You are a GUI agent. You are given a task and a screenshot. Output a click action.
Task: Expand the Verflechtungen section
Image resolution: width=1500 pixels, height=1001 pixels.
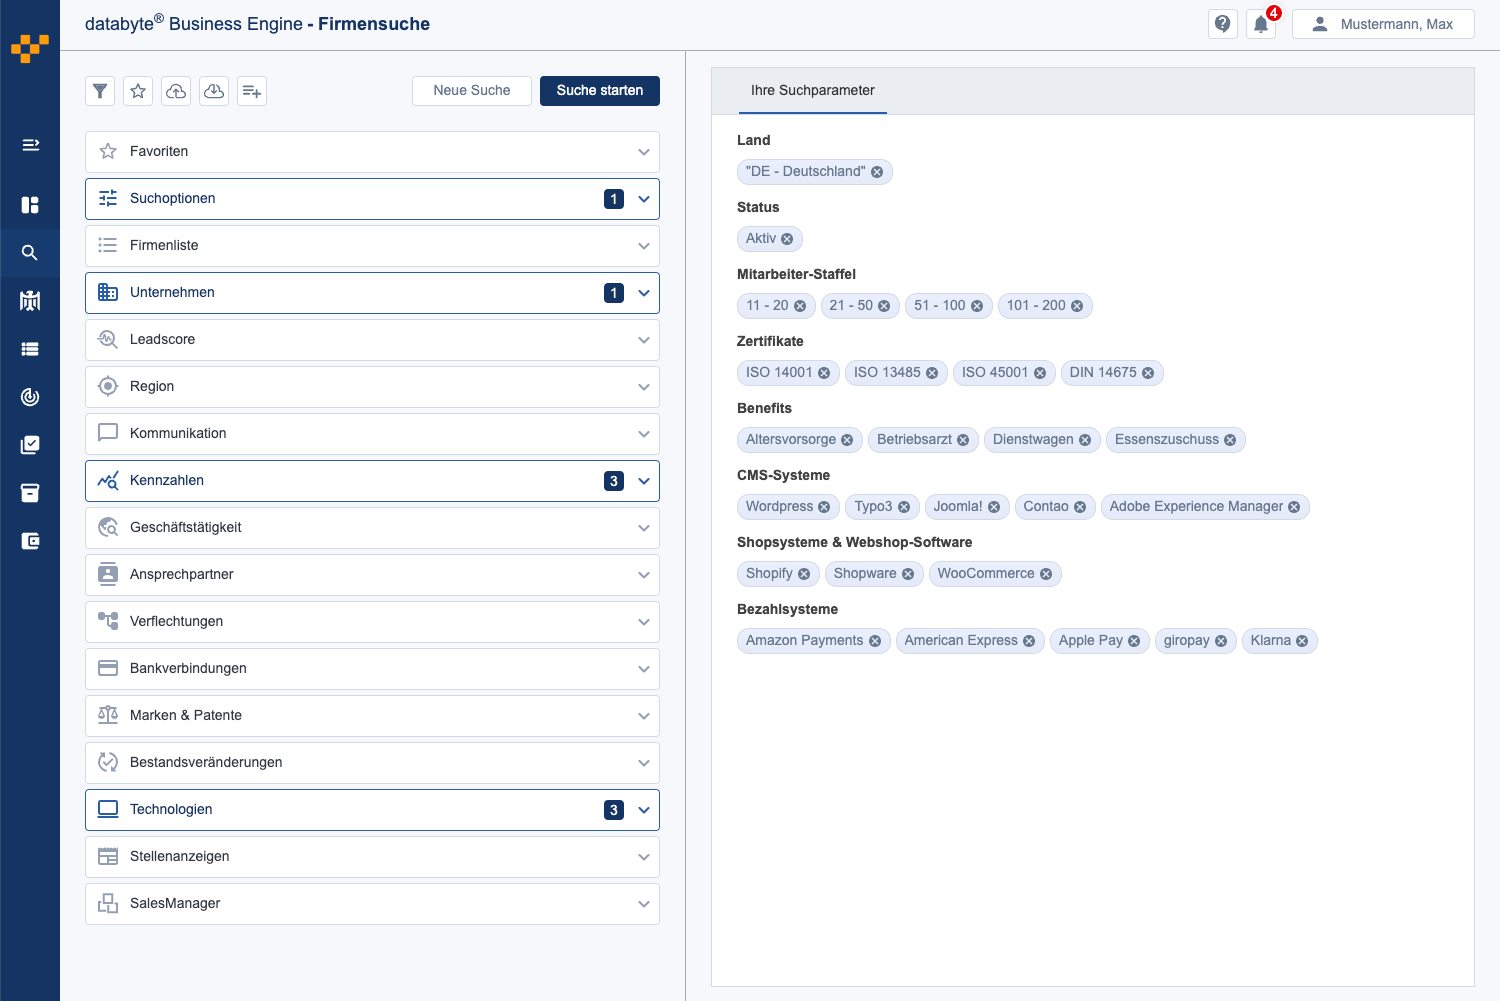click(x=372, y=622)
